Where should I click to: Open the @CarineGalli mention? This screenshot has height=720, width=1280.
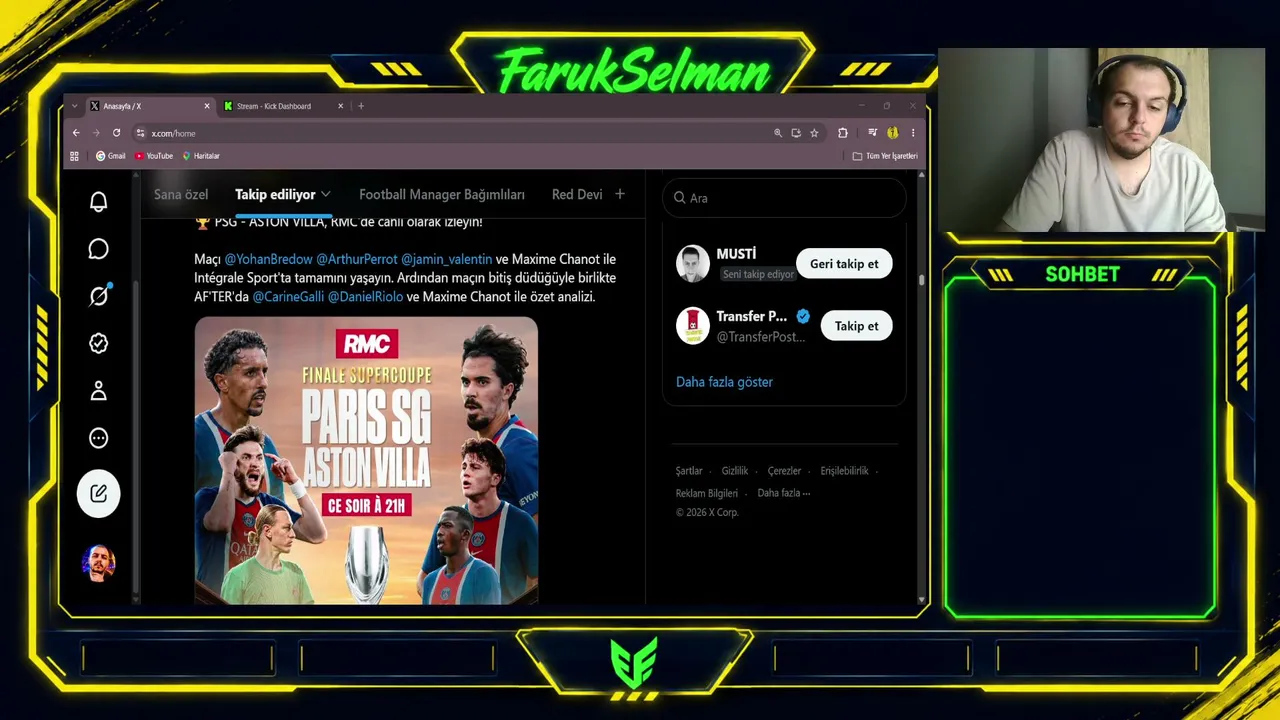pos(288,297)
